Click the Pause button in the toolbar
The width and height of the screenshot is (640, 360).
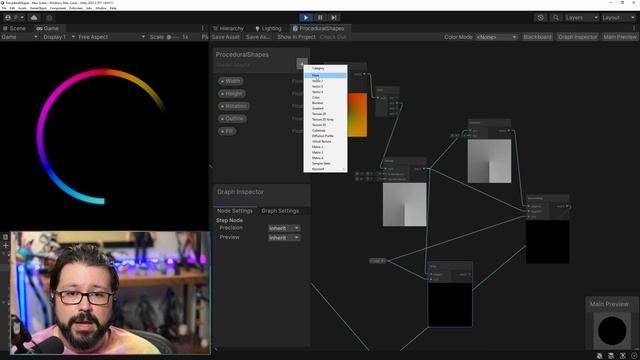(320, 18)
